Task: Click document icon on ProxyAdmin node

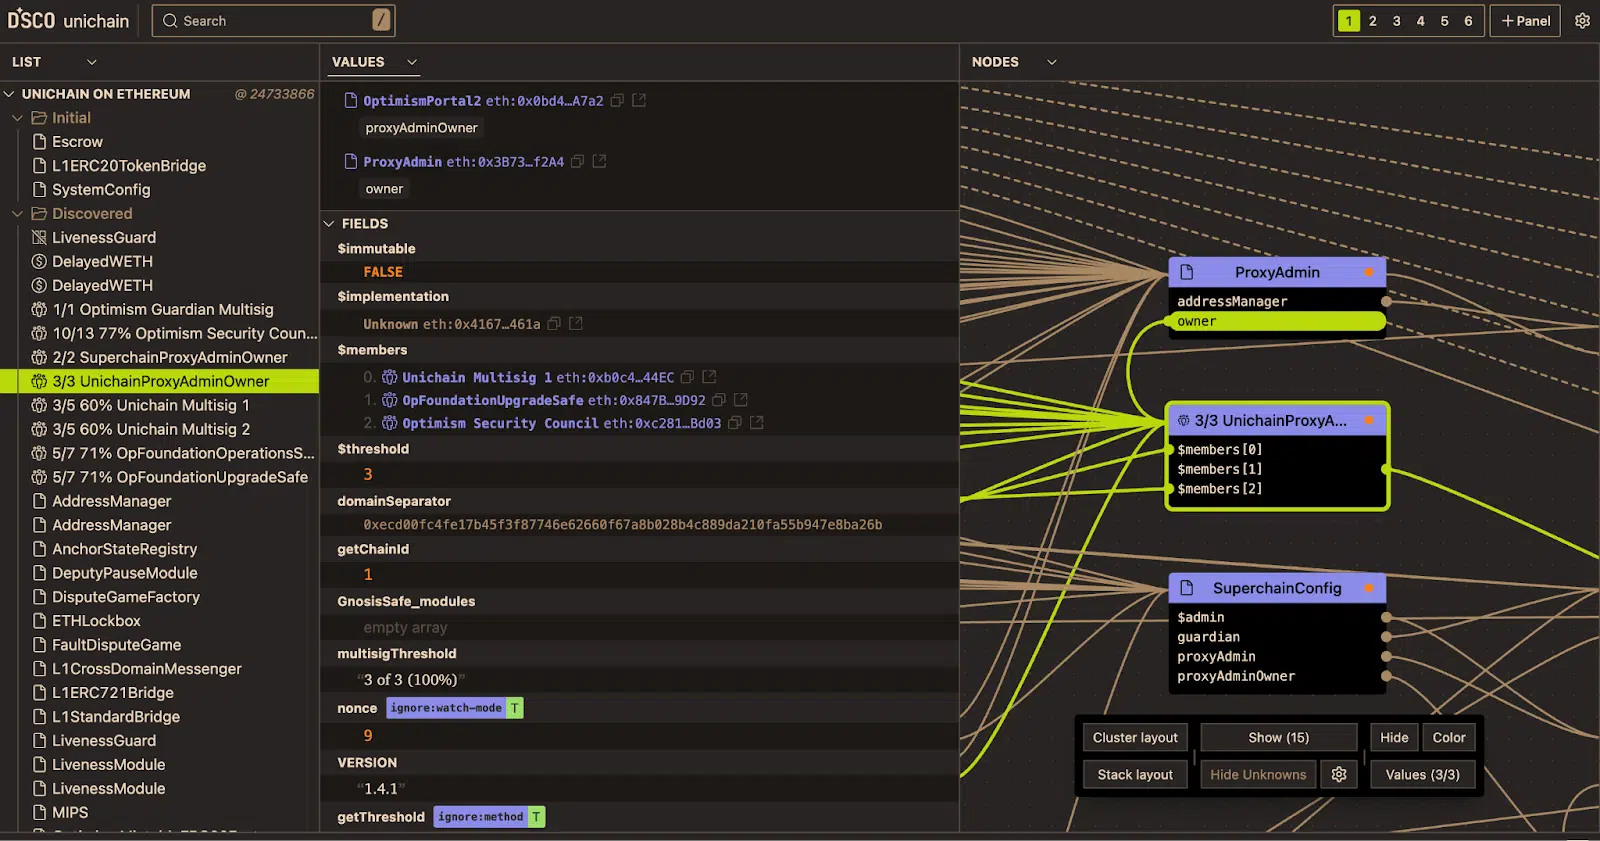Action: 1187,272
